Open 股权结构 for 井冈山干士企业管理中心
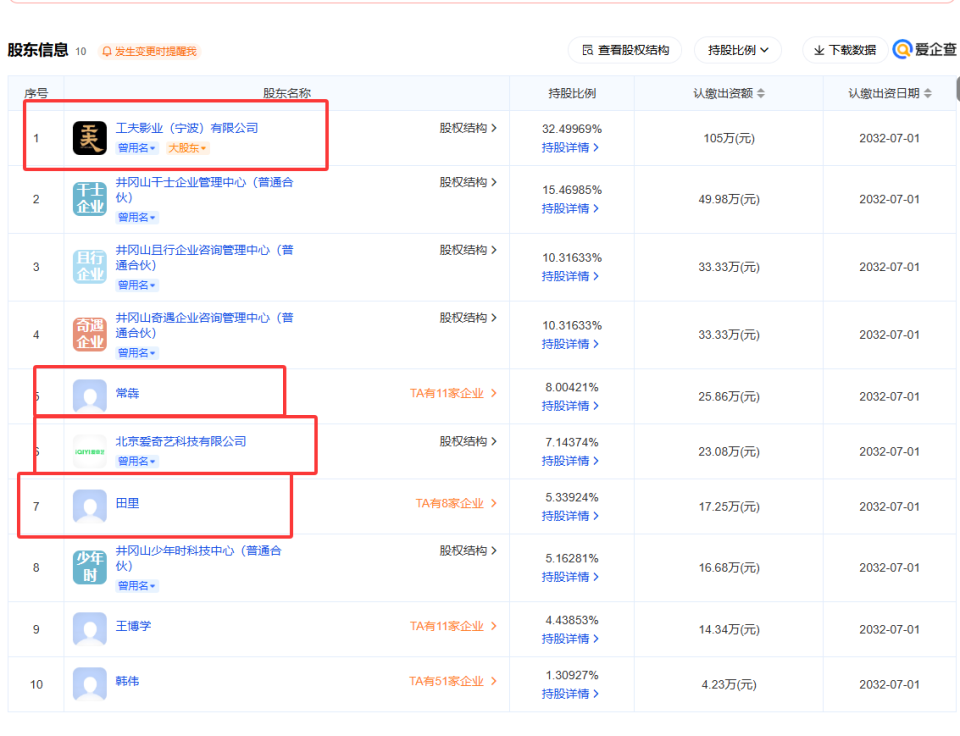 coord(470,182)
